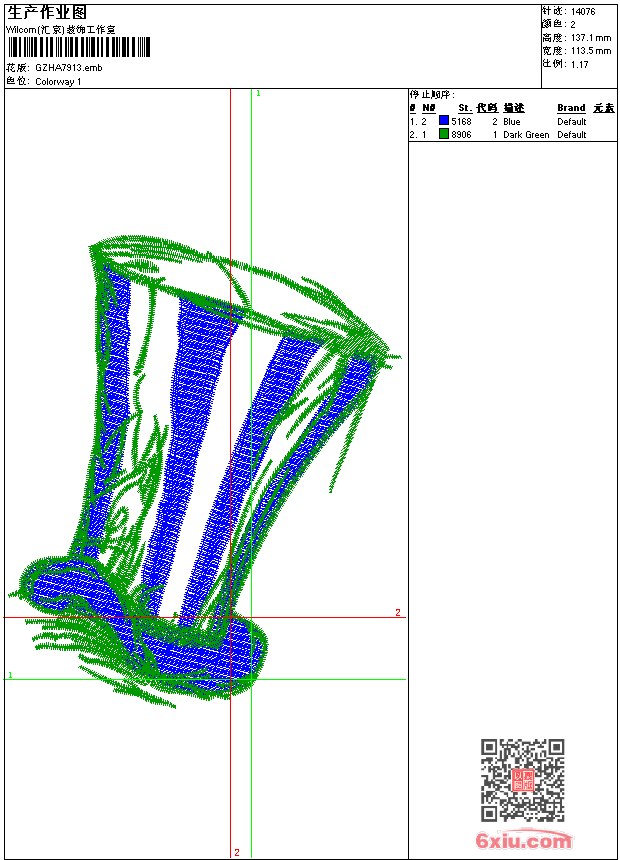This screenshot has height=860, width=620.
Task: Click the red seal inside the QR code
Action: click(522, 781)
